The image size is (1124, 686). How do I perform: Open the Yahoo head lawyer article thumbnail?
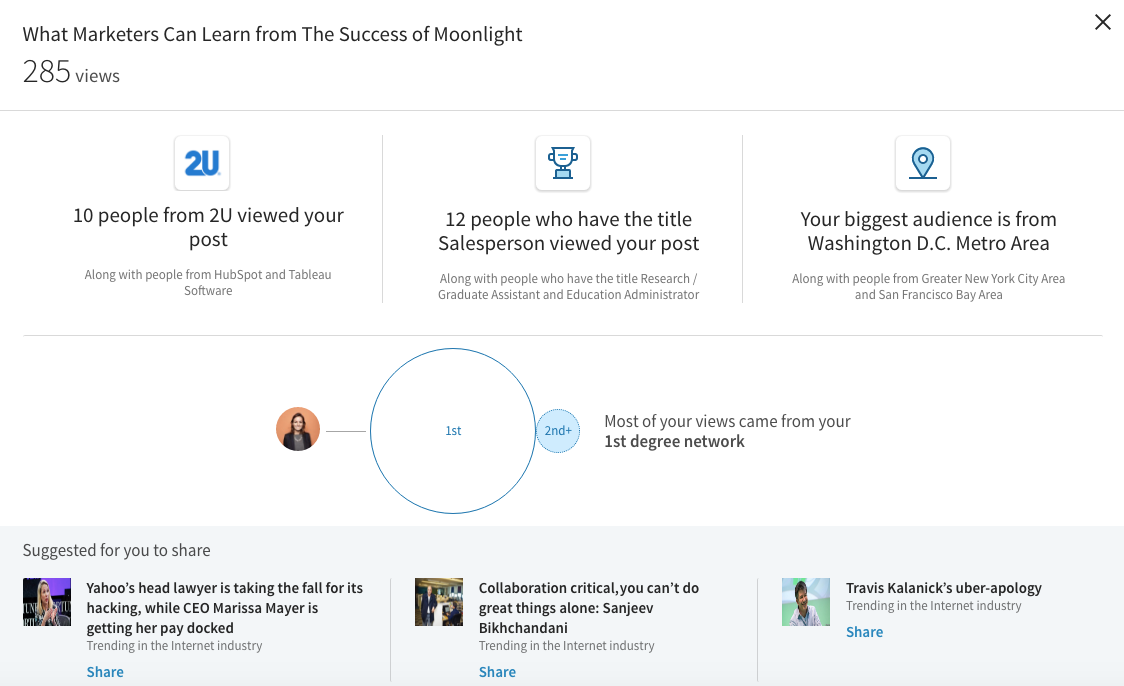(x=47, y=602)
